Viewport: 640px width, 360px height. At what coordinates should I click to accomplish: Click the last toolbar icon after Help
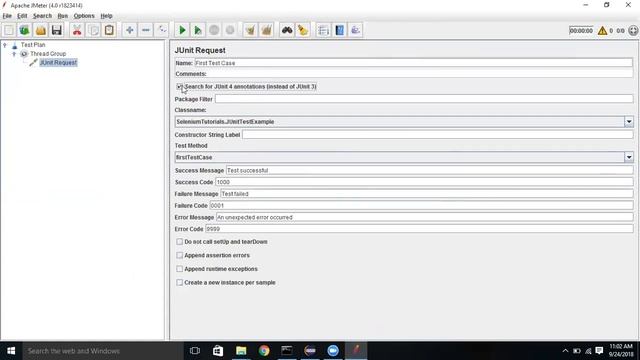tap(356, 30)
